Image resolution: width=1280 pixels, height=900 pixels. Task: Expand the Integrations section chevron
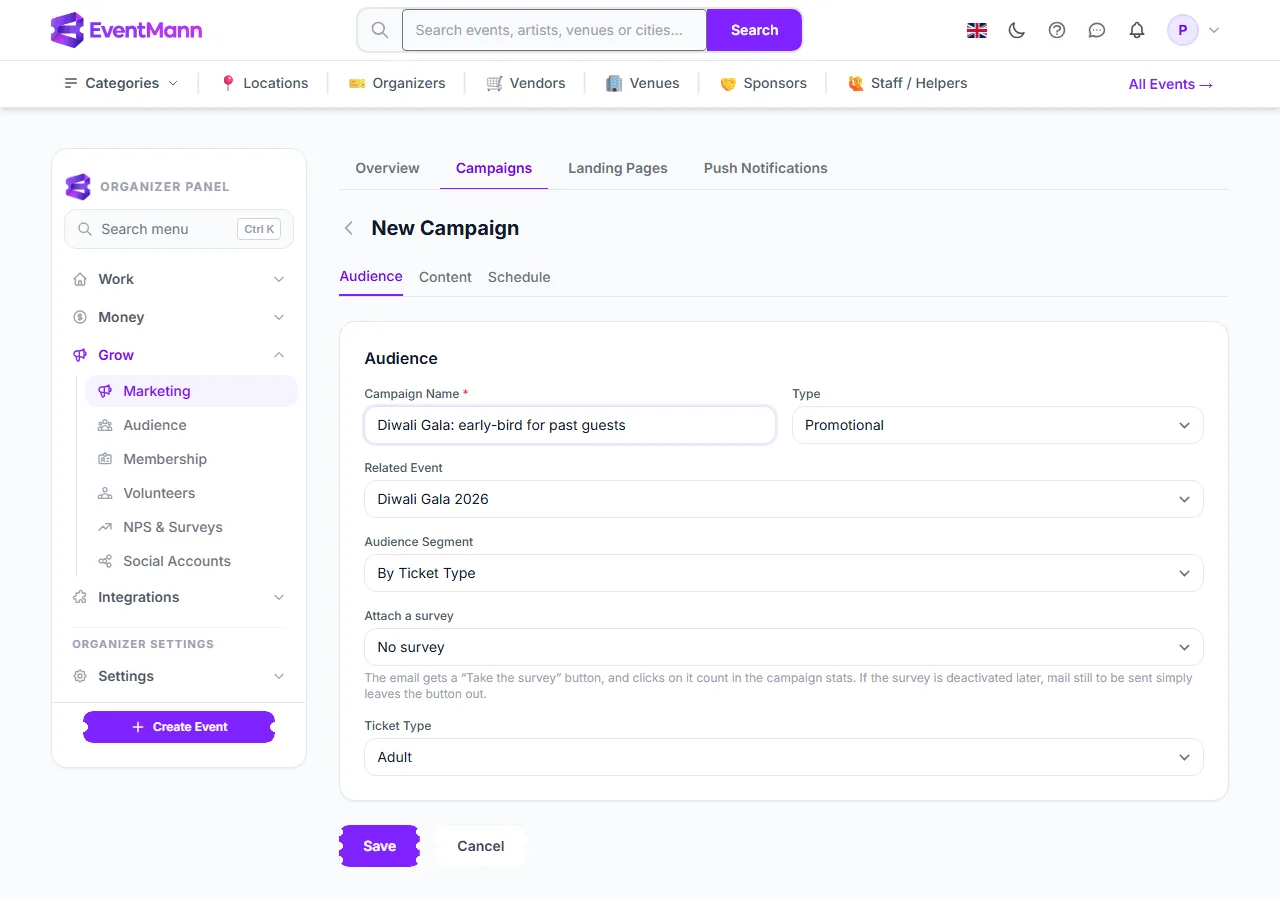[279, 597]
